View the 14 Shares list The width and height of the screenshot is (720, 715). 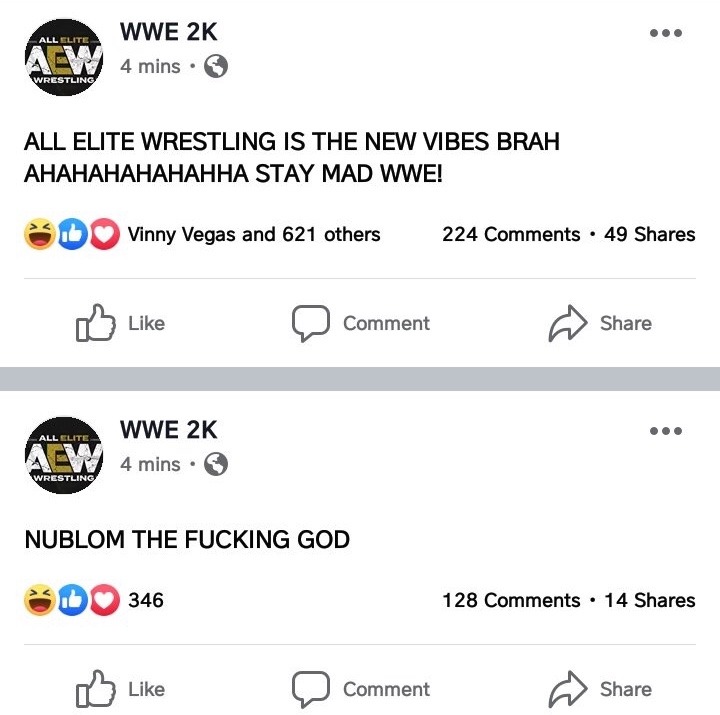(650, 601)
